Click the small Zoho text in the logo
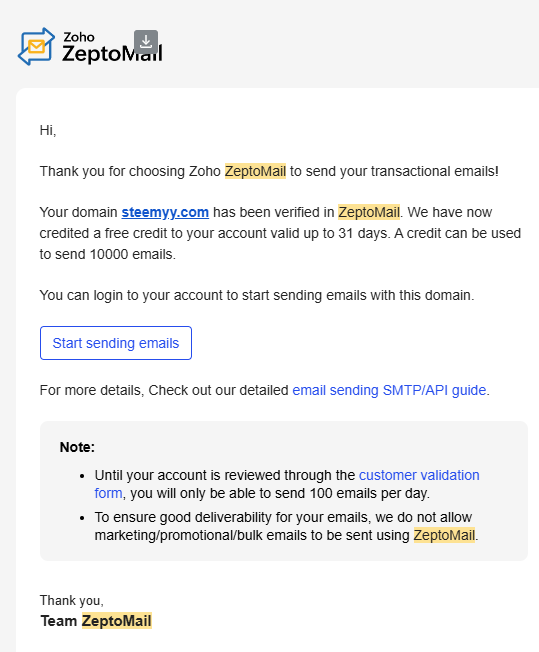The image size is (539, 652). (x=79, y=37)
